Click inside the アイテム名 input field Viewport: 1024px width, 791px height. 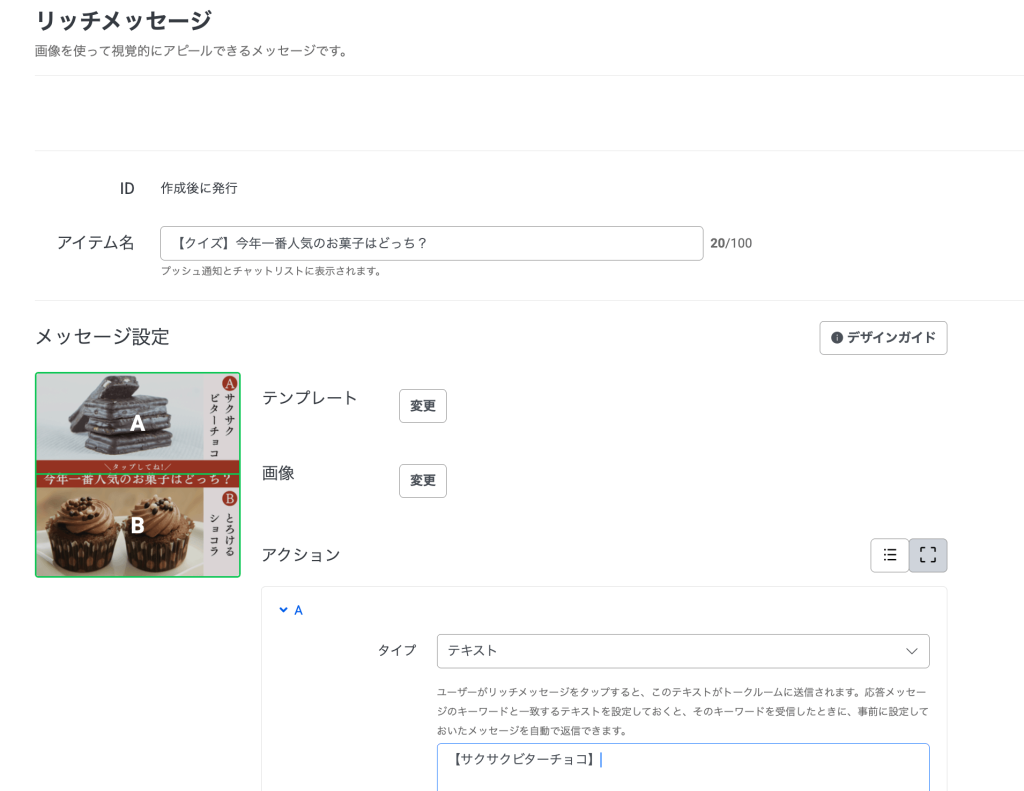(x=431, y=243)
